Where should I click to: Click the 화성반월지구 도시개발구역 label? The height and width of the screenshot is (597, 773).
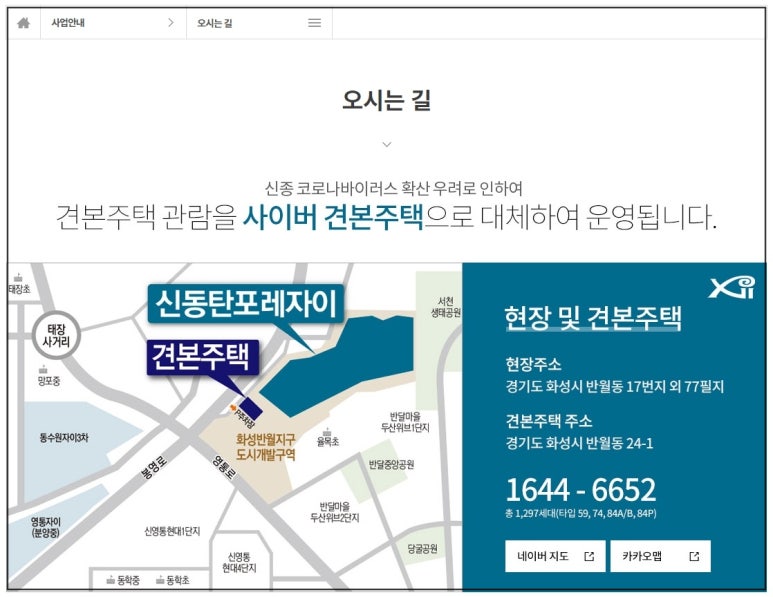point(265,446)
